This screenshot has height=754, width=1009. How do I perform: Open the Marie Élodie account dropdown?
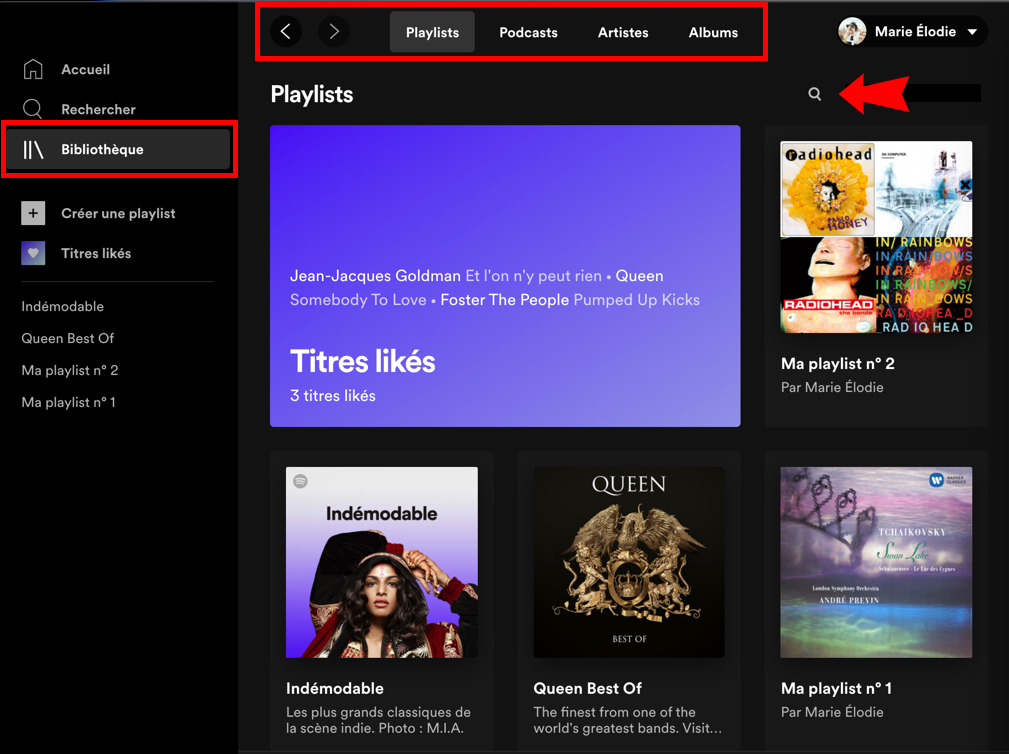[972, 32]
